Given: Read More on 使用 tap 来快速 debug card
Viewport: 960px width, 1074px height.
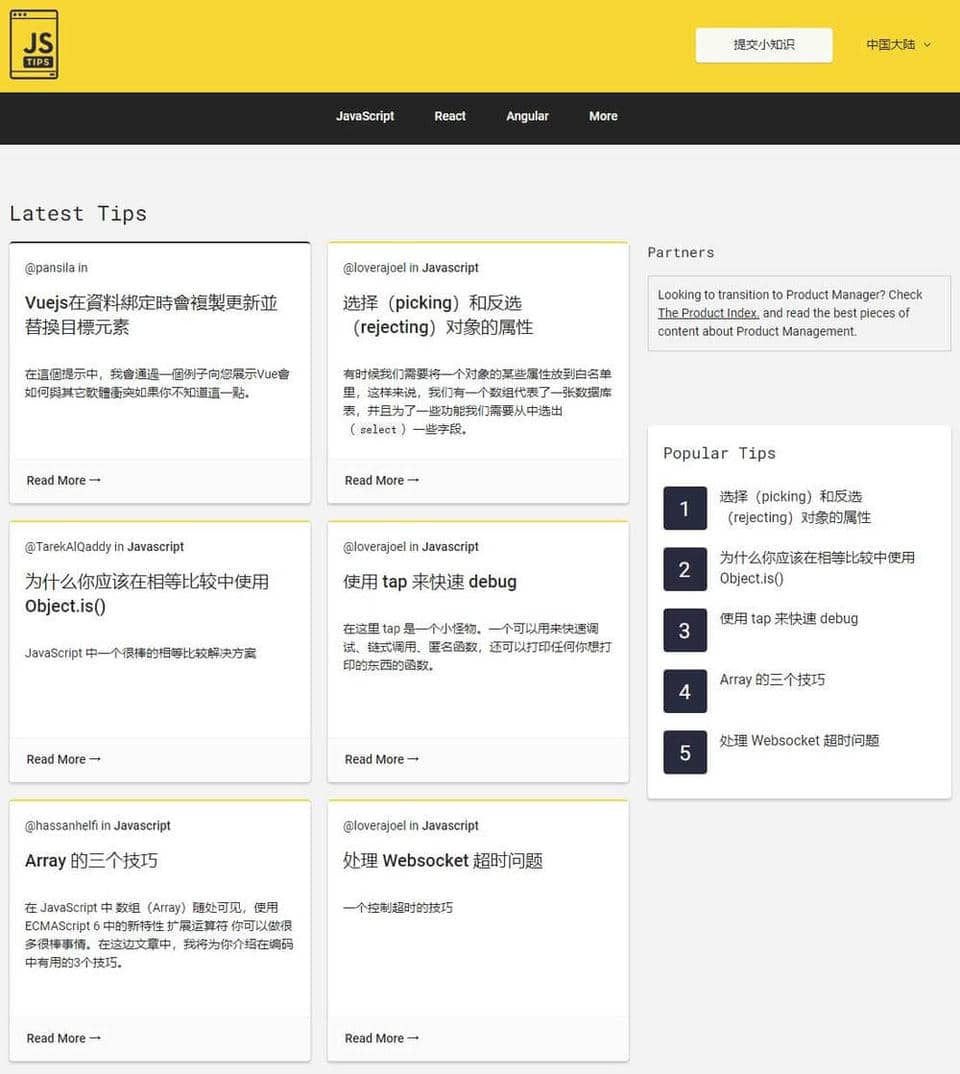Looking at the screenshot, I should point(382,759).
